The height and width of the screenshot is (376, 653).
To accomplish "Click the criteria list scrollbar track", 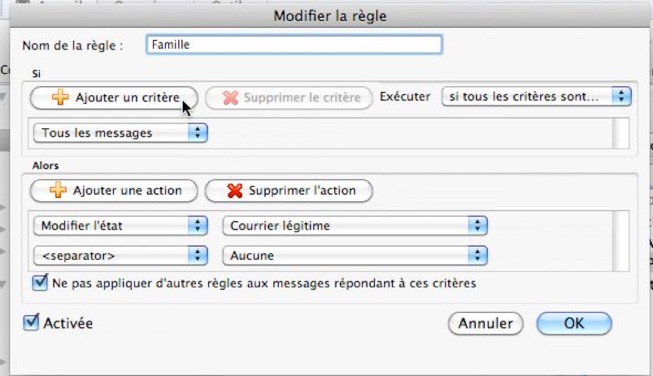I will click(621, 133).
